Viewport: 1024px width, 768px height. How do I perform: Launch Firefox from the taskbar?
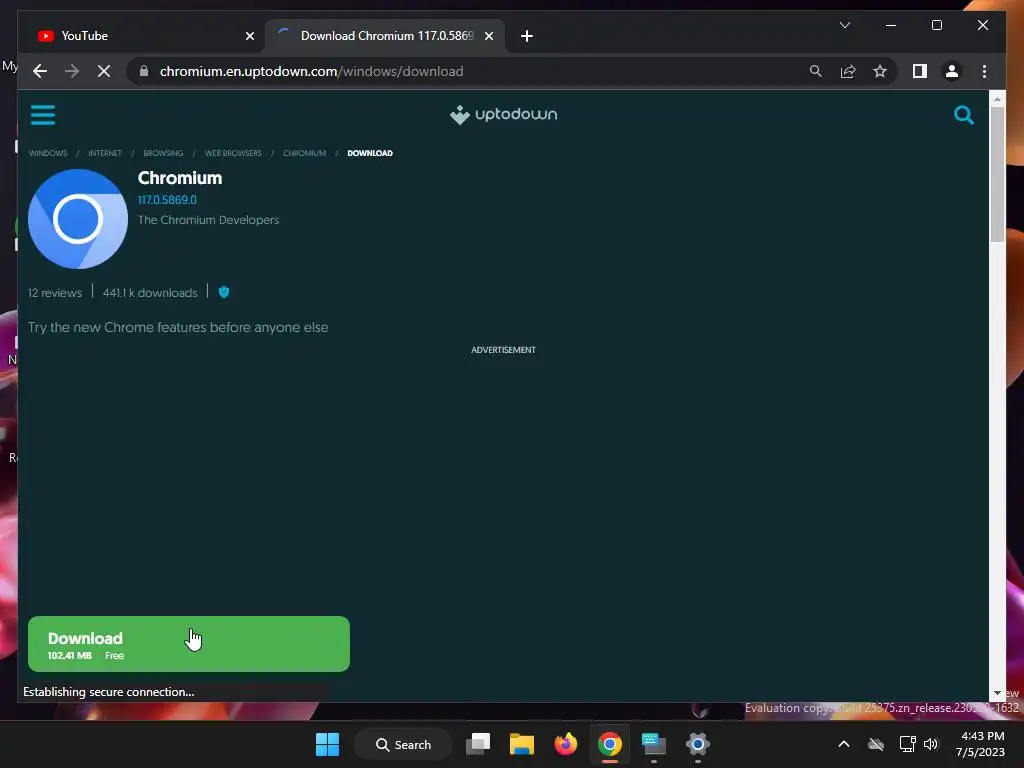pyautogui.click(x=566, y=744)
